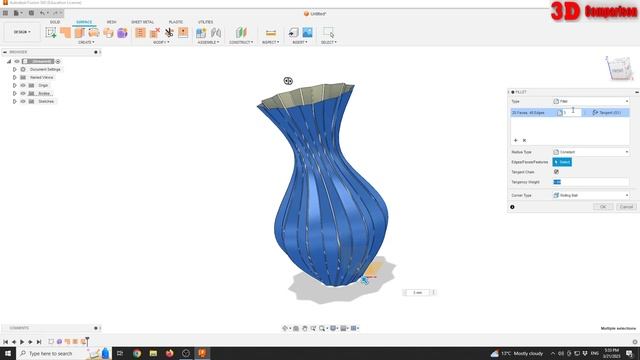This screenshot has width=640, height=360.
Task: Choose the surface Extrude tool
Action: [65, 32]
